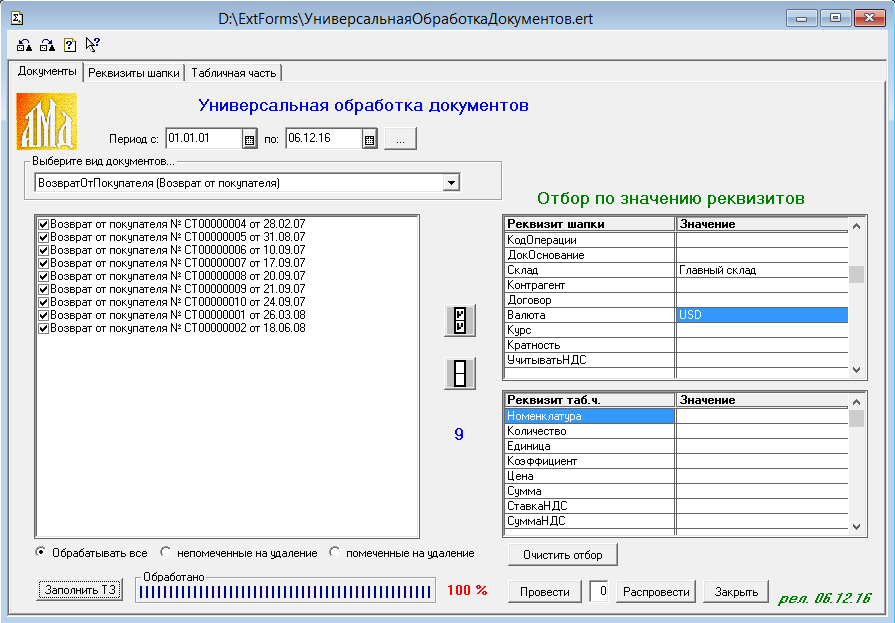The width and height of the screenshot is (895, 623).
Task: Select the 'Номенклатура' row
Action: [676, 416]
